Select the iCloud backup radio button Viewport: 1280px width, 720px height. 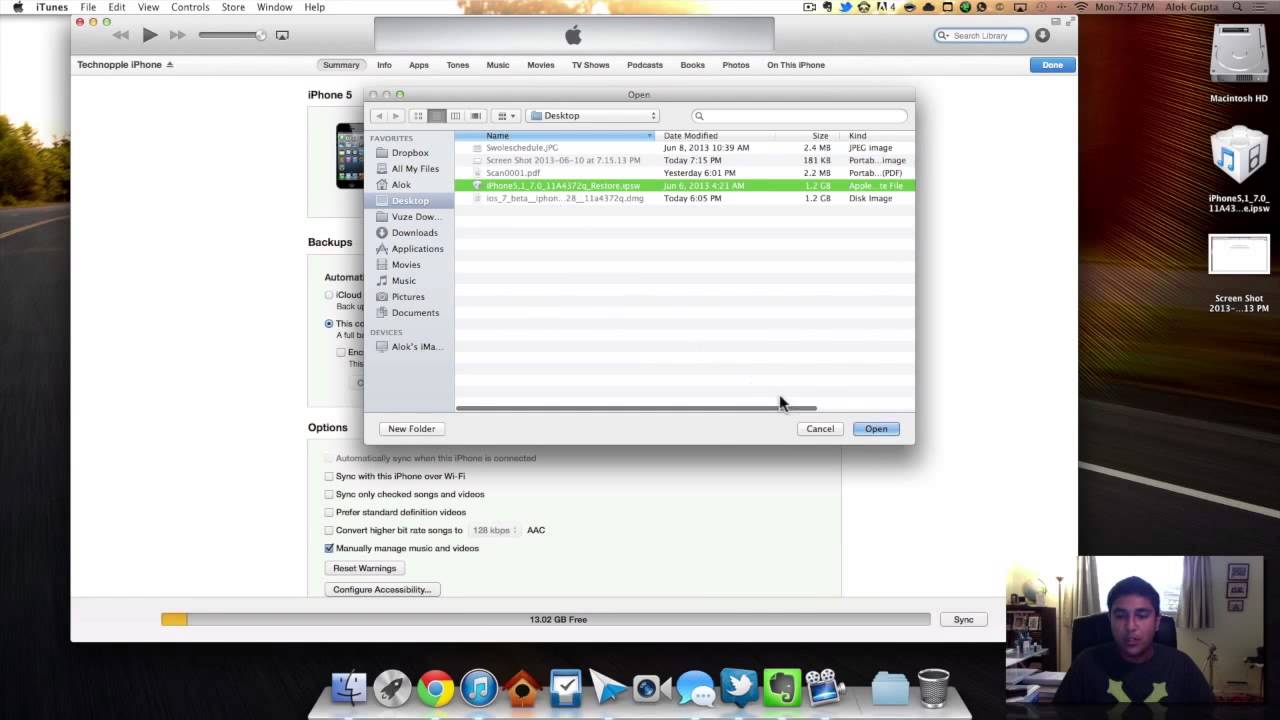329,295
